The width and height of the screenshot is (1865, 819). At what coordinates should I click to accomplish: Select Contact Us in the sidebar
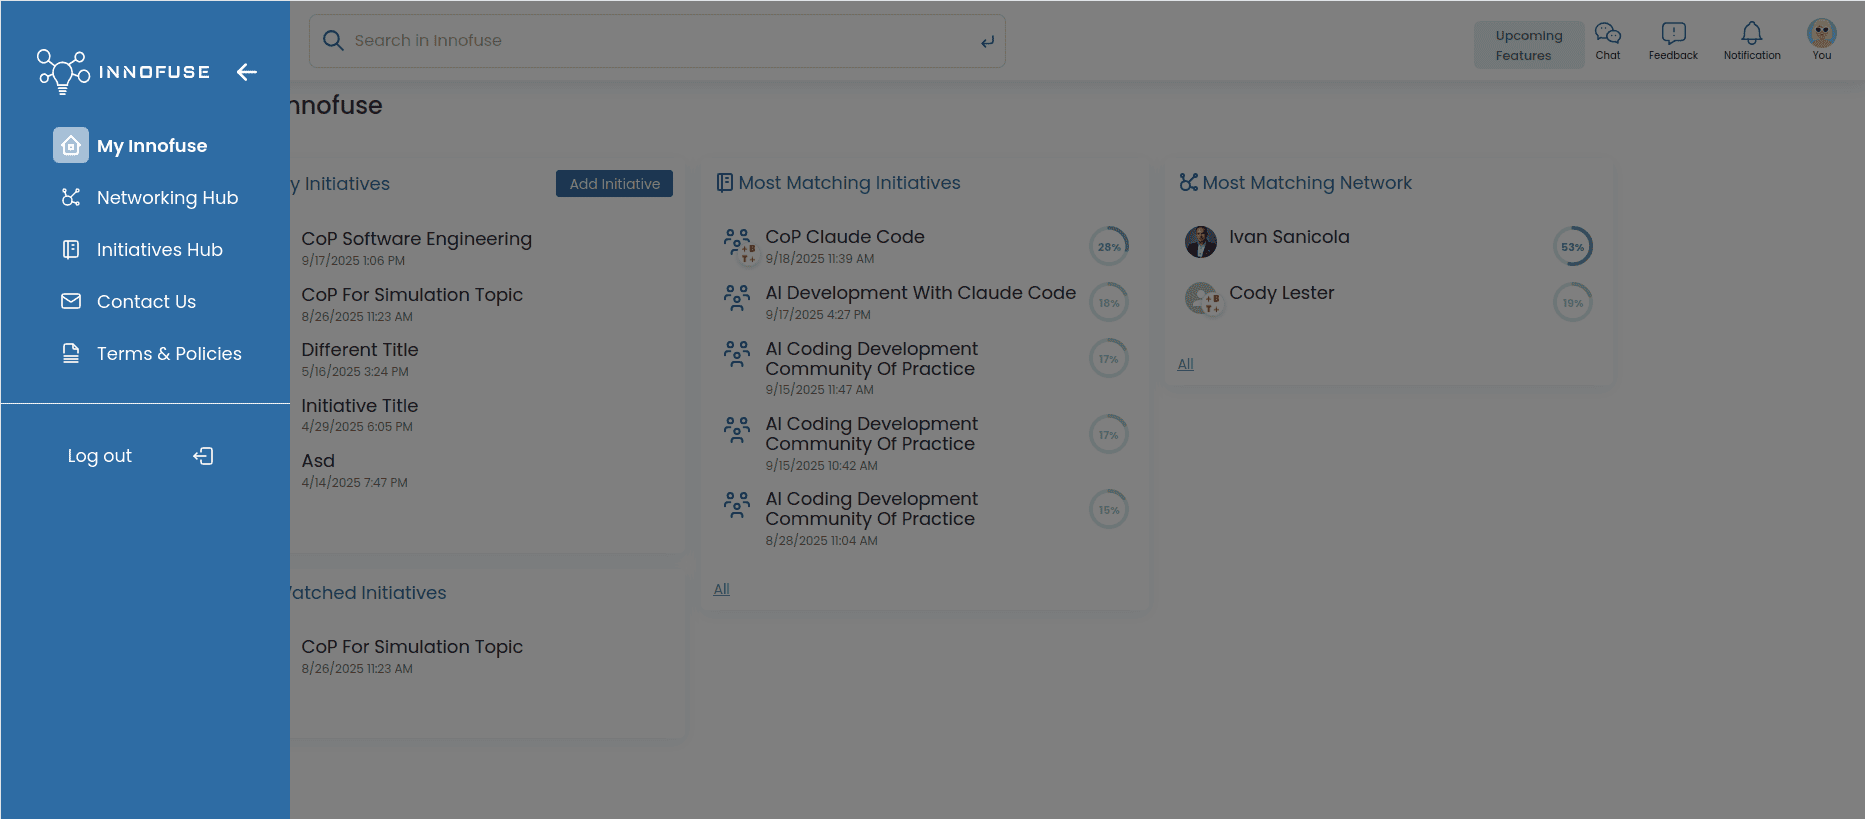point(146,302)
